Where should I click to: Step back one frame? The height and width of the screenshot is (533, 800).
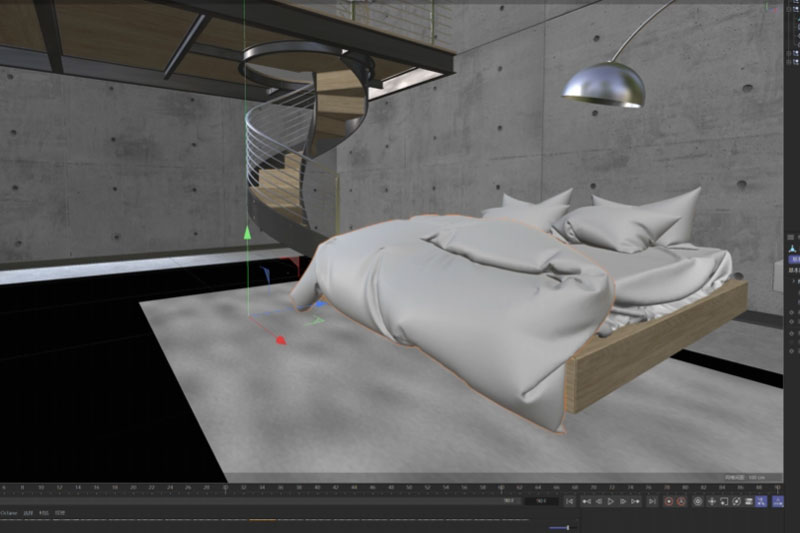pos(598,501)
